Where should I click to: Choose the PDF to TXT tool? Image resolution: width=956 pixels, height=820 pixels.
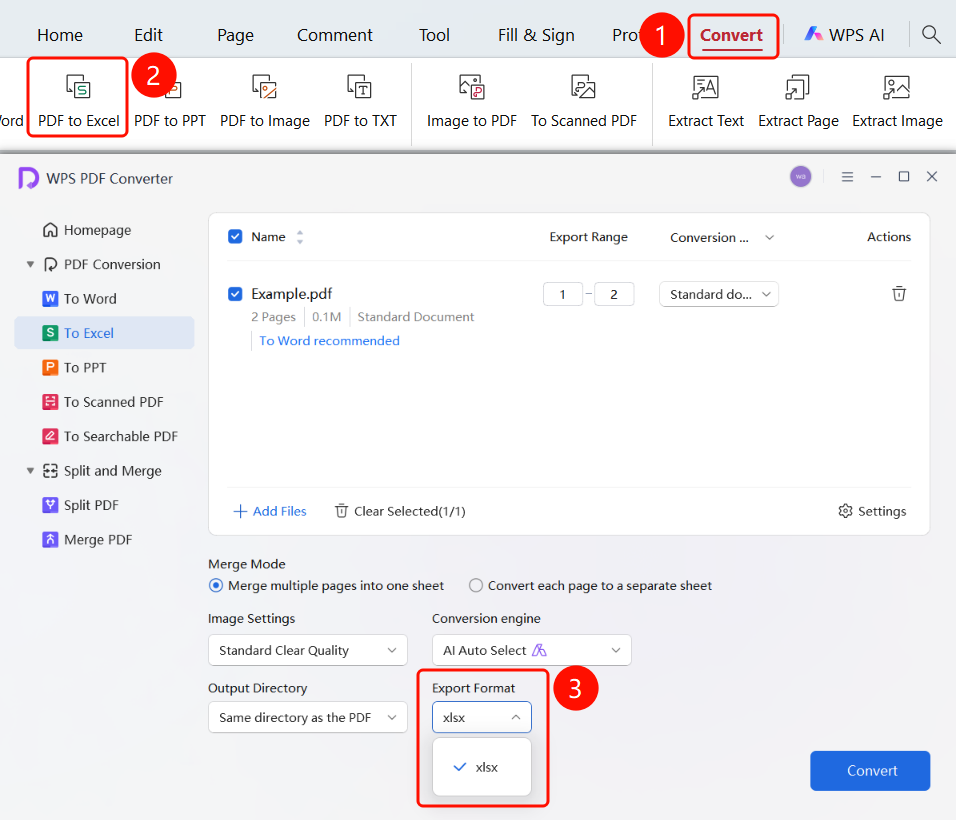(x=360, y=101)
